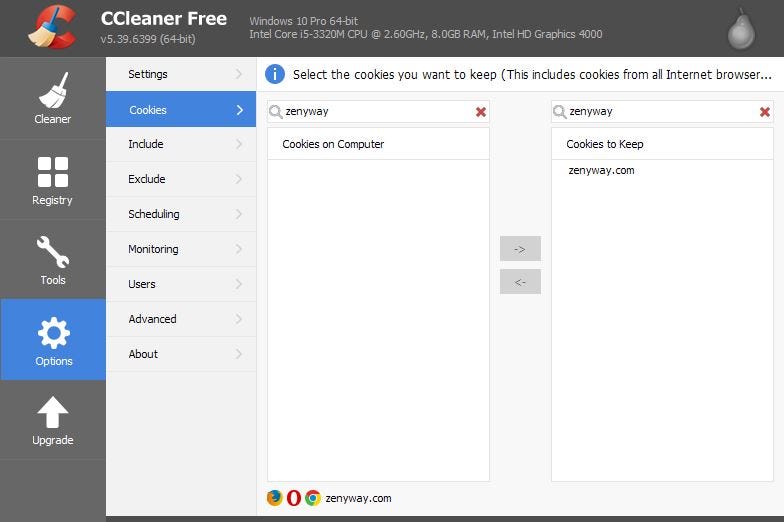Open the Include options page
This screenshot has height=522, width=784.
[x=181, y=144]
